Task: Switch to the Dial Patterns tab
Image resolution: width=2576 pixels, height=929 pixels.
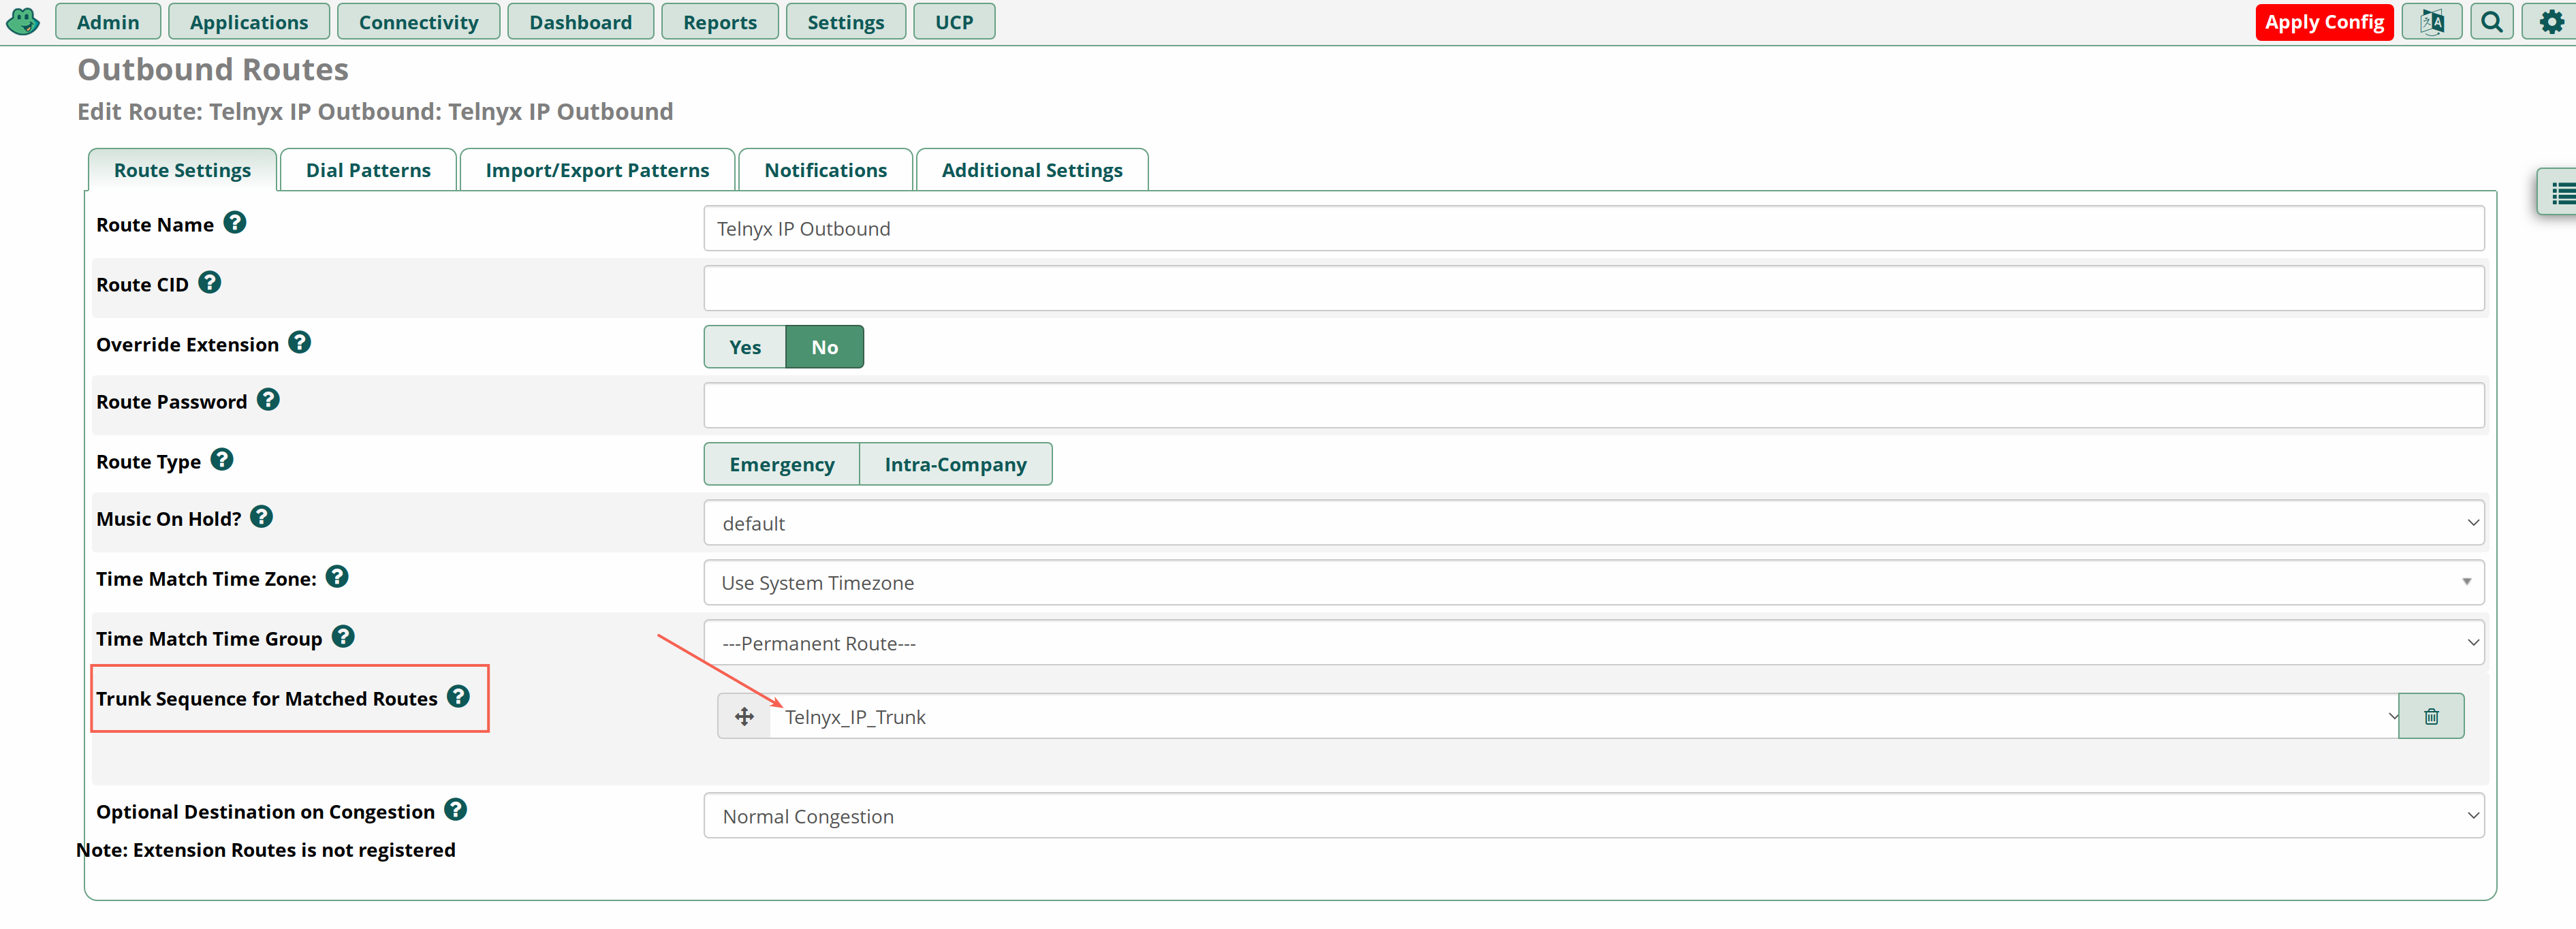Action: coord(368,170)
